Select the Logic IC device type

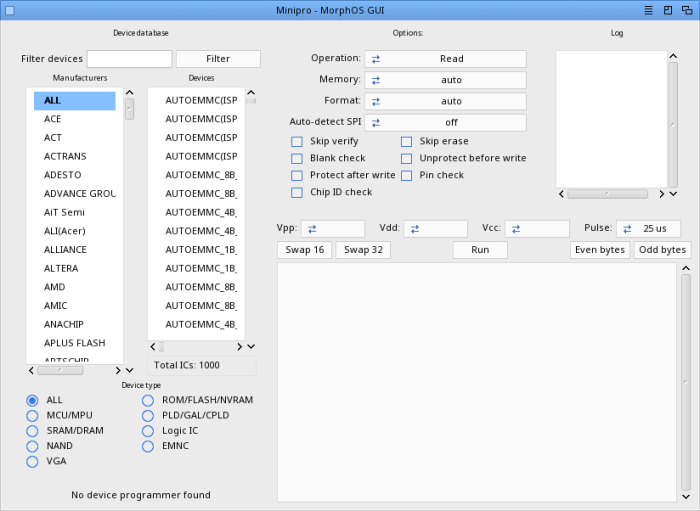click(x=148, y=431)
